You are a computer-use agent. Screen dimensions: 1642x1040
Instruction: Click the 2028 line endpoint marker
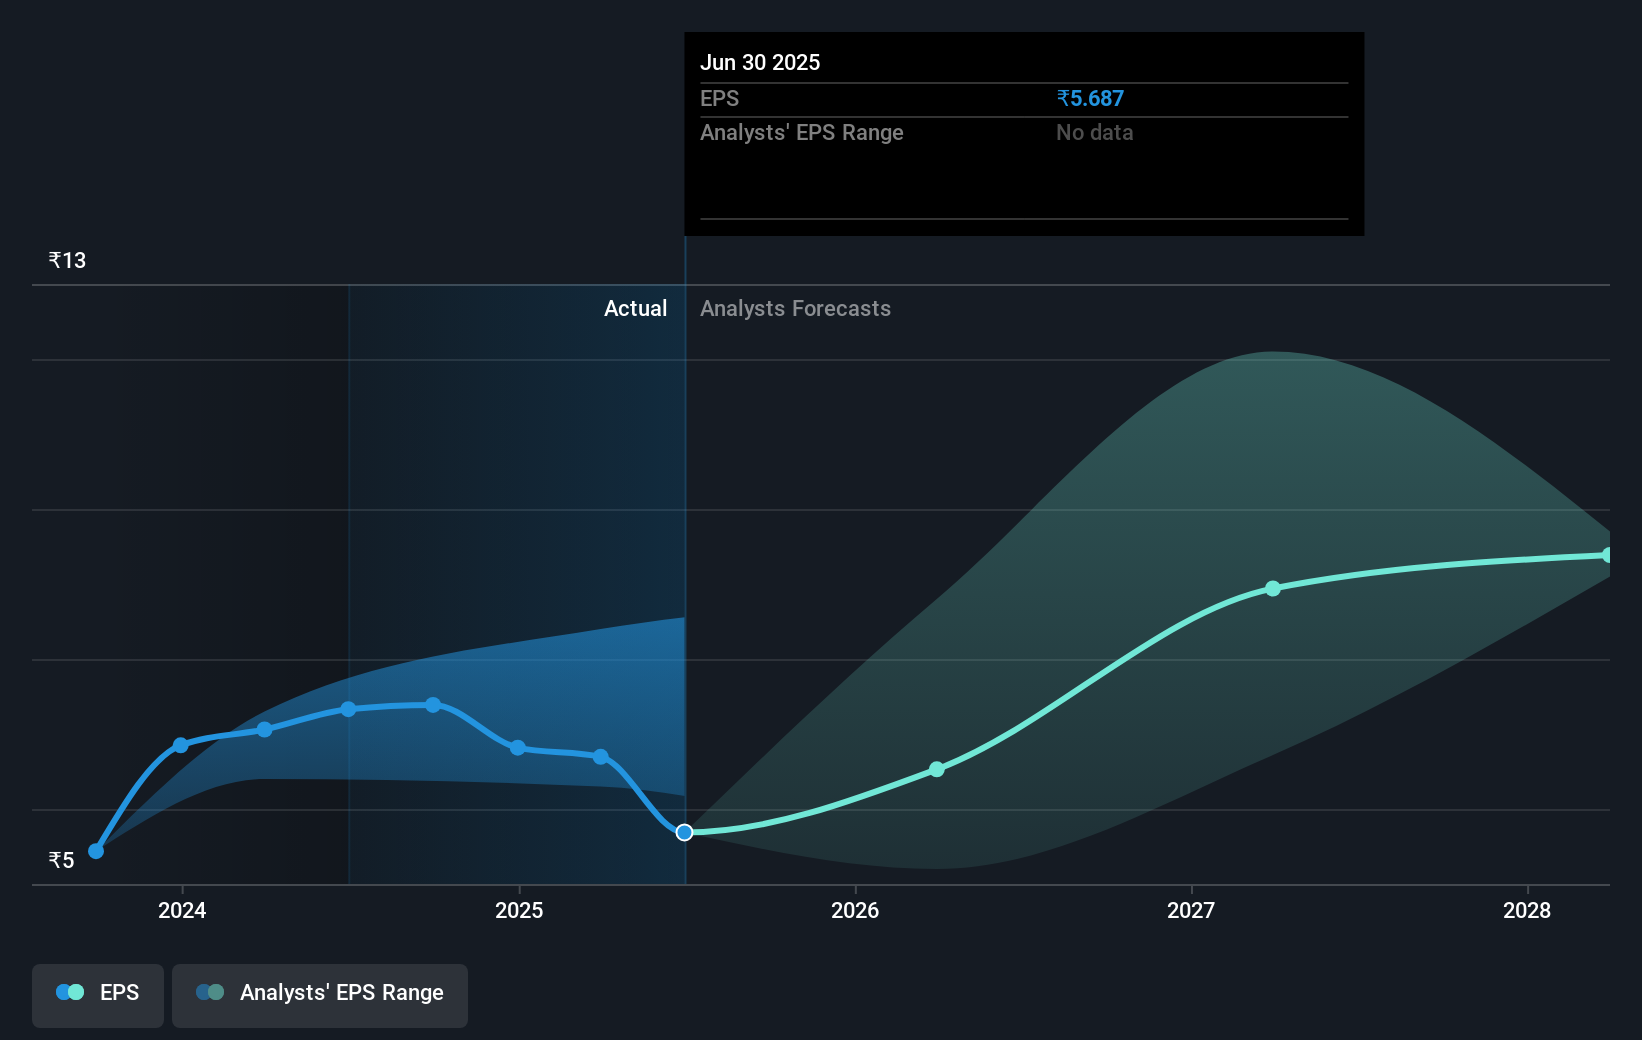pyautogui.click(x=1607, y=555)
